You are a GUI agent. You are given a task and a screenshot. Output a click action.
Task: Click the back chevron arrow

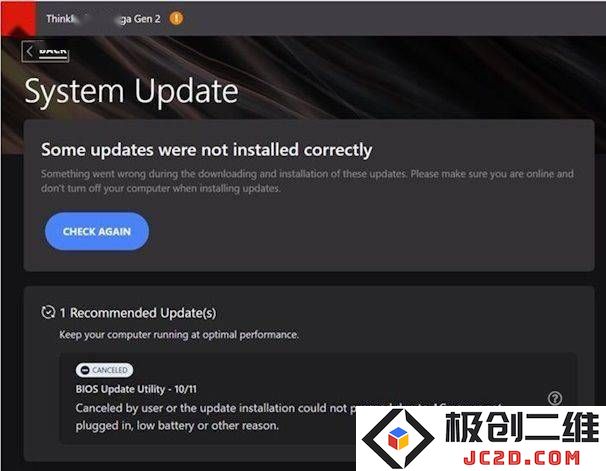pos(29,51)
